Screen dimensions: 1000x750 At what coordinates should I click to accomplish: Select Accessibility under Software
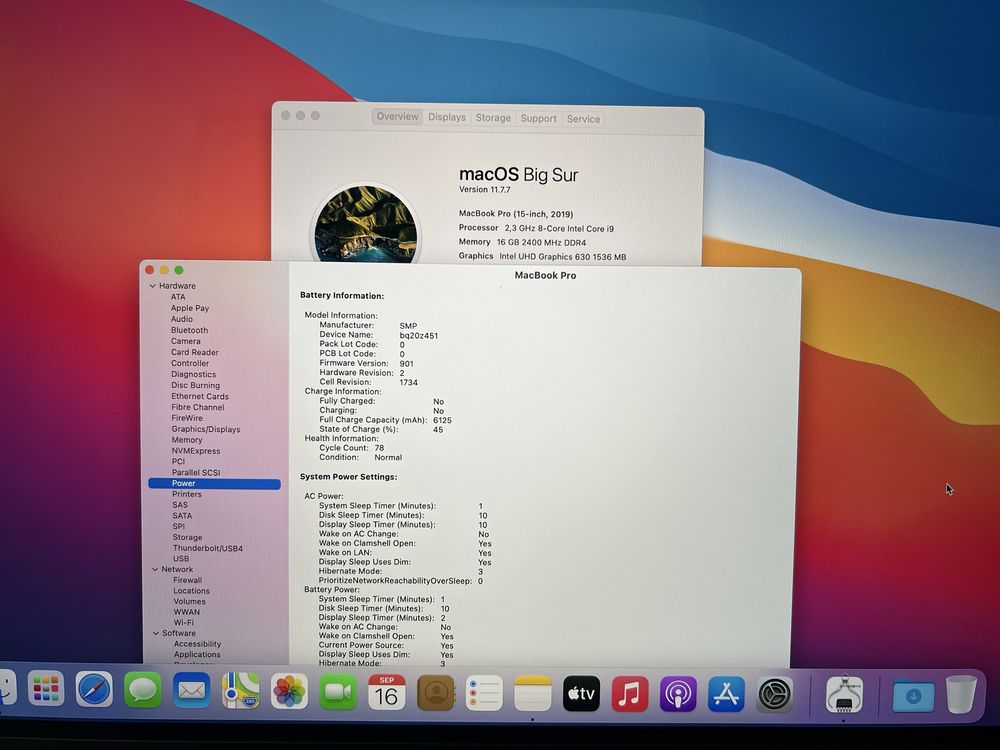(197, 644)
